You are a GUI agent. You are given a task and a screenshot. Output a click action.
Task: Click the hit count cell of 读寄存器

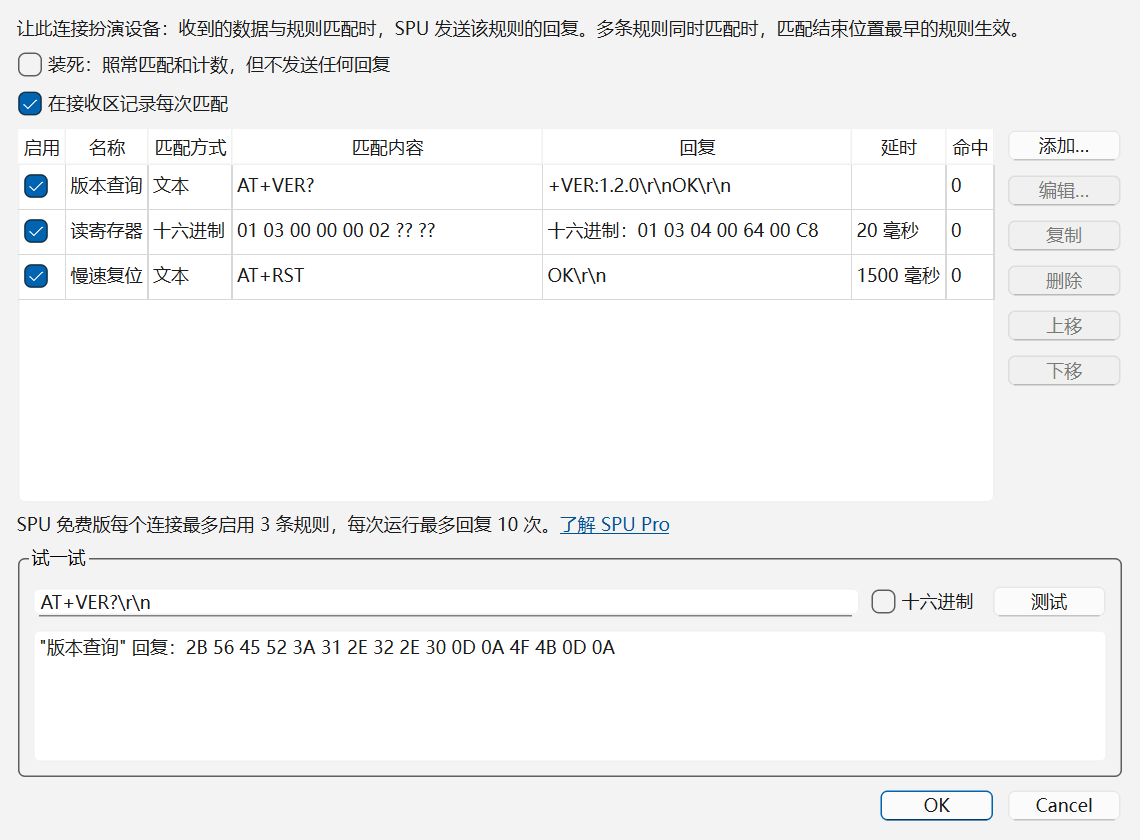click(x=970, y=231)
